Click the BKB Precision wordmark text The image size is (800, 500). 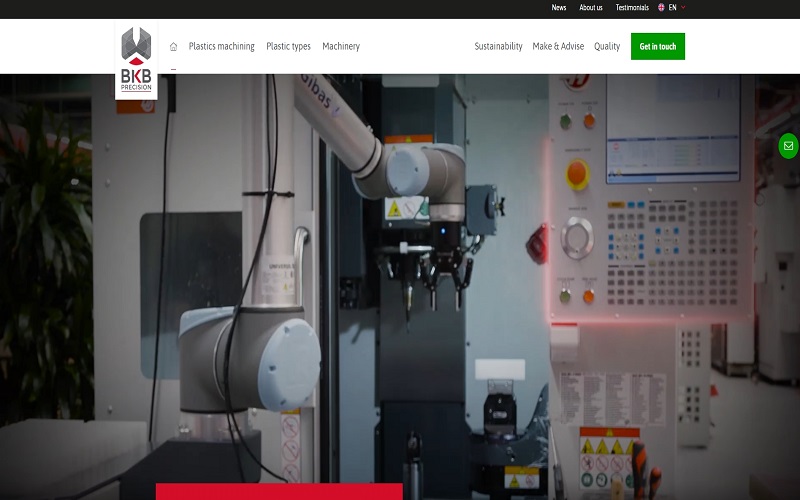click(136, 78)
